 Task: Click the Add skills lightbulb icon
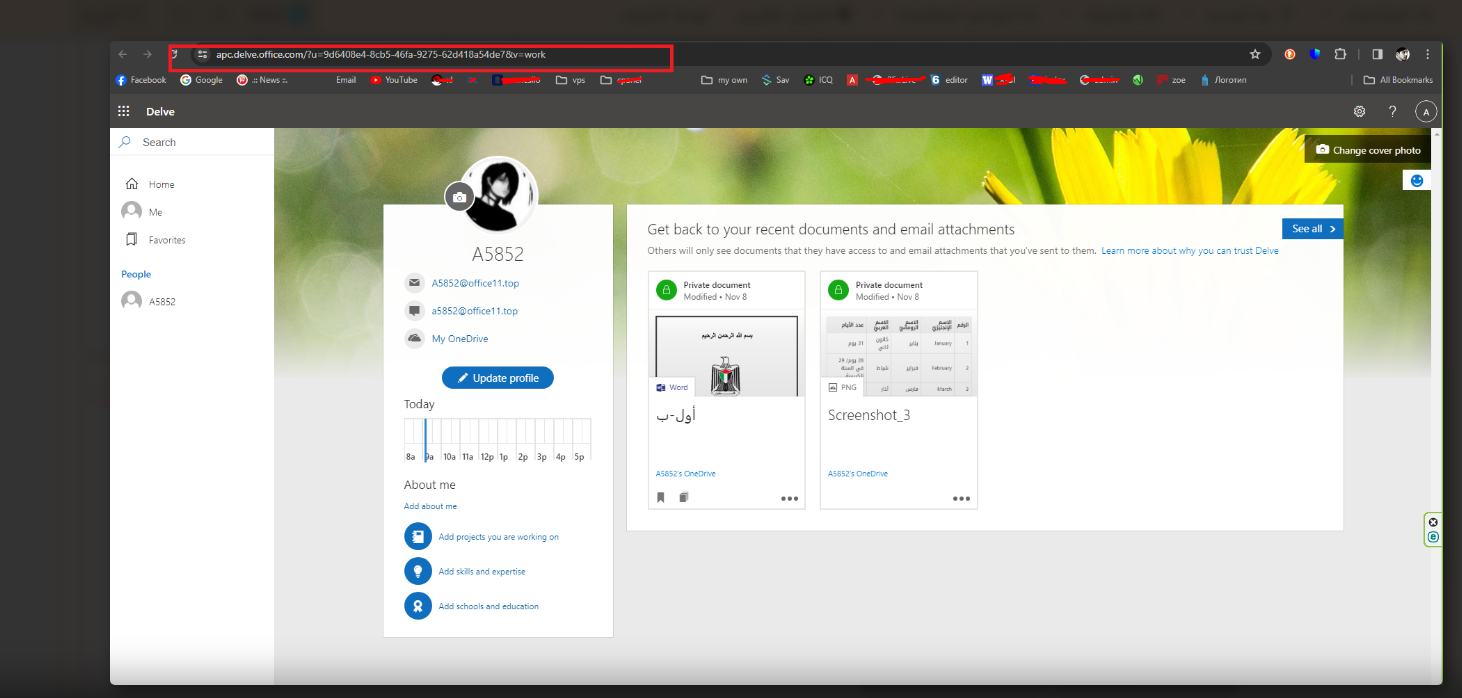[417, 571]
